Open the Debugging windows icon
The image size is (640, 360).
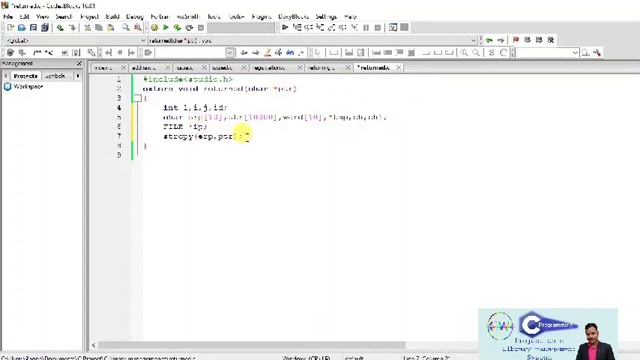393,27
